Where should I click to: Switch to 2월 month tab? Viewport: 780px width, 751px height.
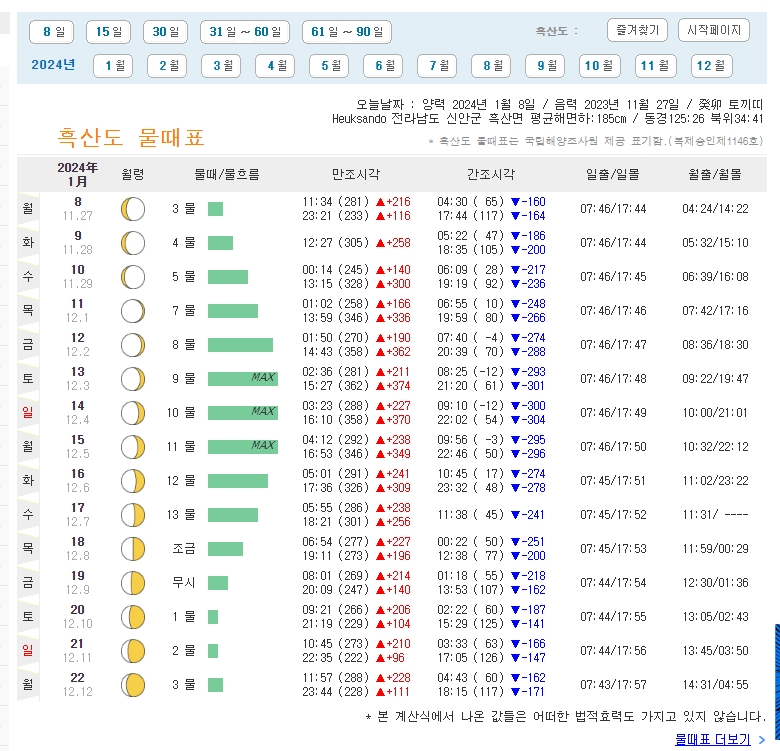pyautogui.click(x=167, y=66)
